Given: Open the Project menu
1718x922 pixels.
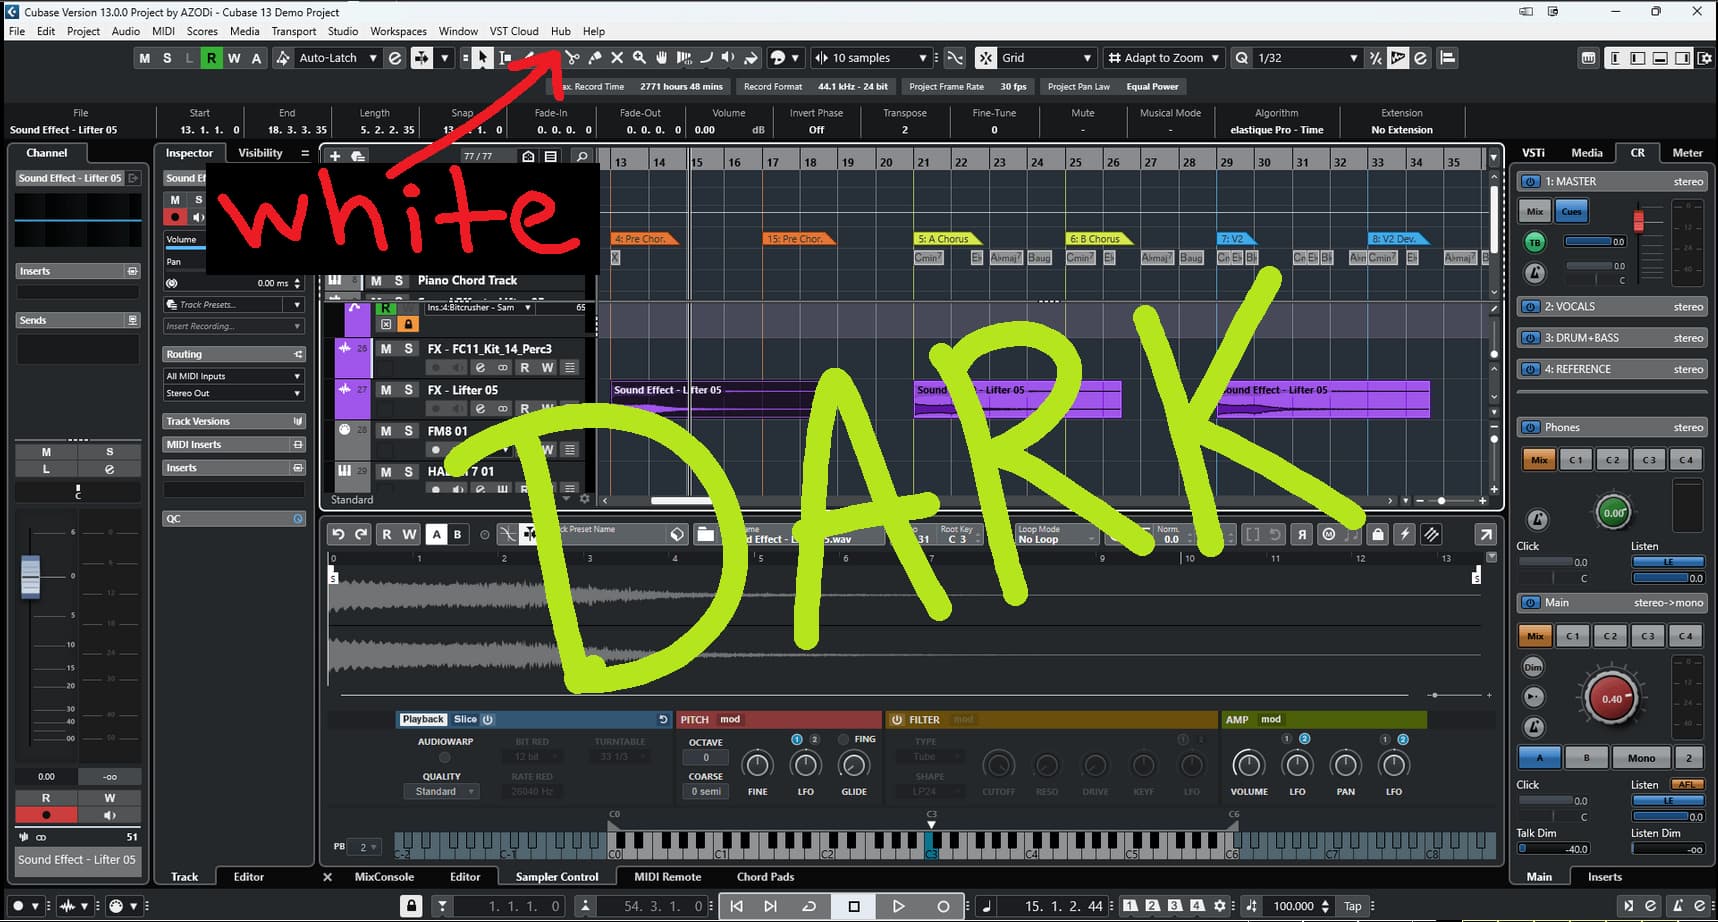Looking at the screenshot, I should coord(83,31).
